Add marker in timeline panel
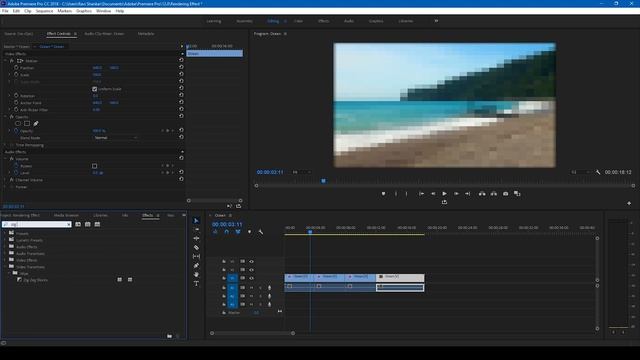 [x=249, y=232]
